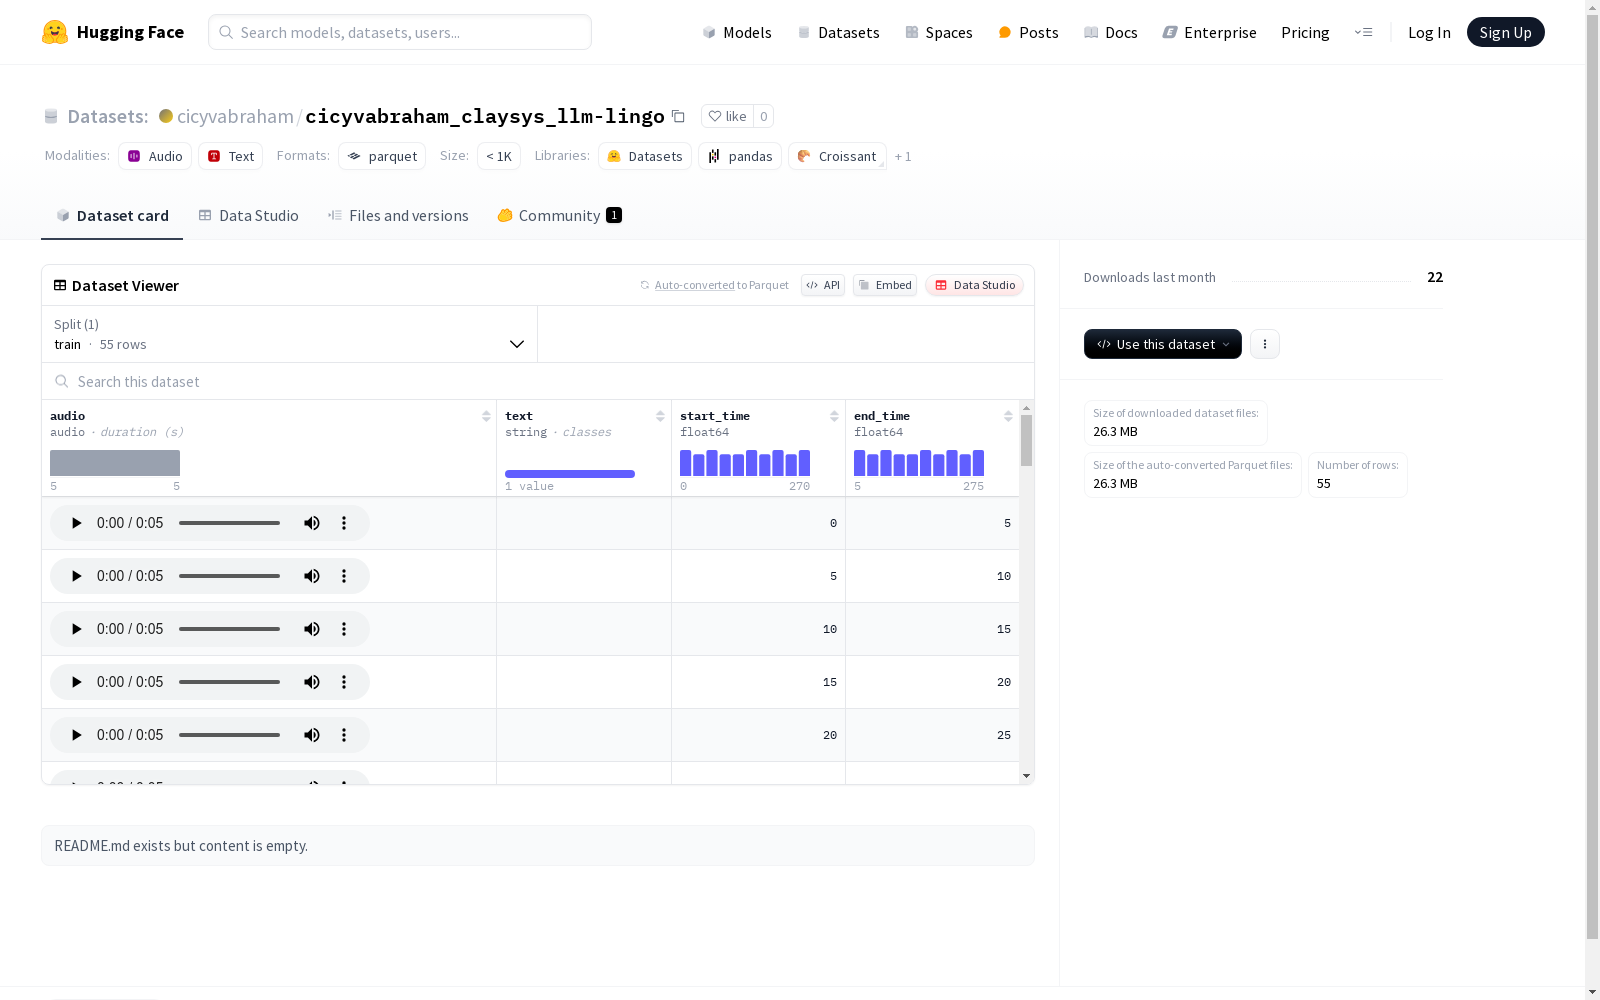Open Data Studio from the viewer header
The height and width of the screenshot is (1000, 1600).
point(974,285)
